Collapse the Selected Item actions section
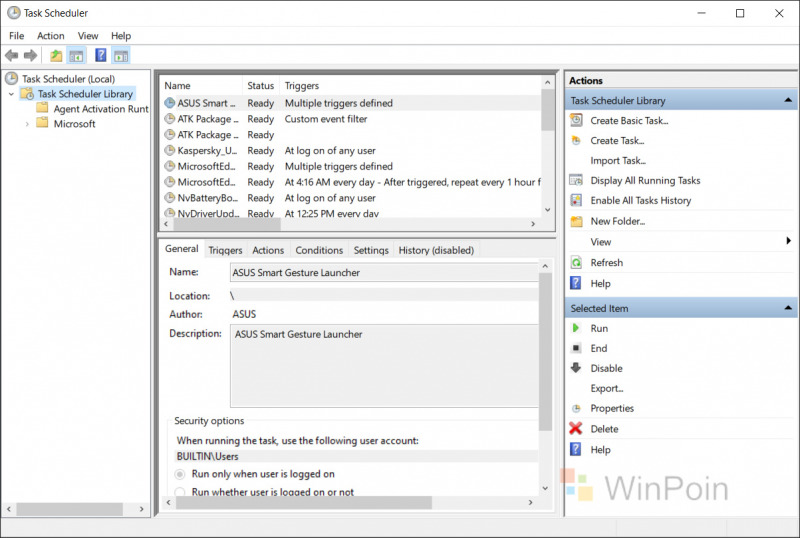Viewport: 800px width, 538px height. pos(788,308)
